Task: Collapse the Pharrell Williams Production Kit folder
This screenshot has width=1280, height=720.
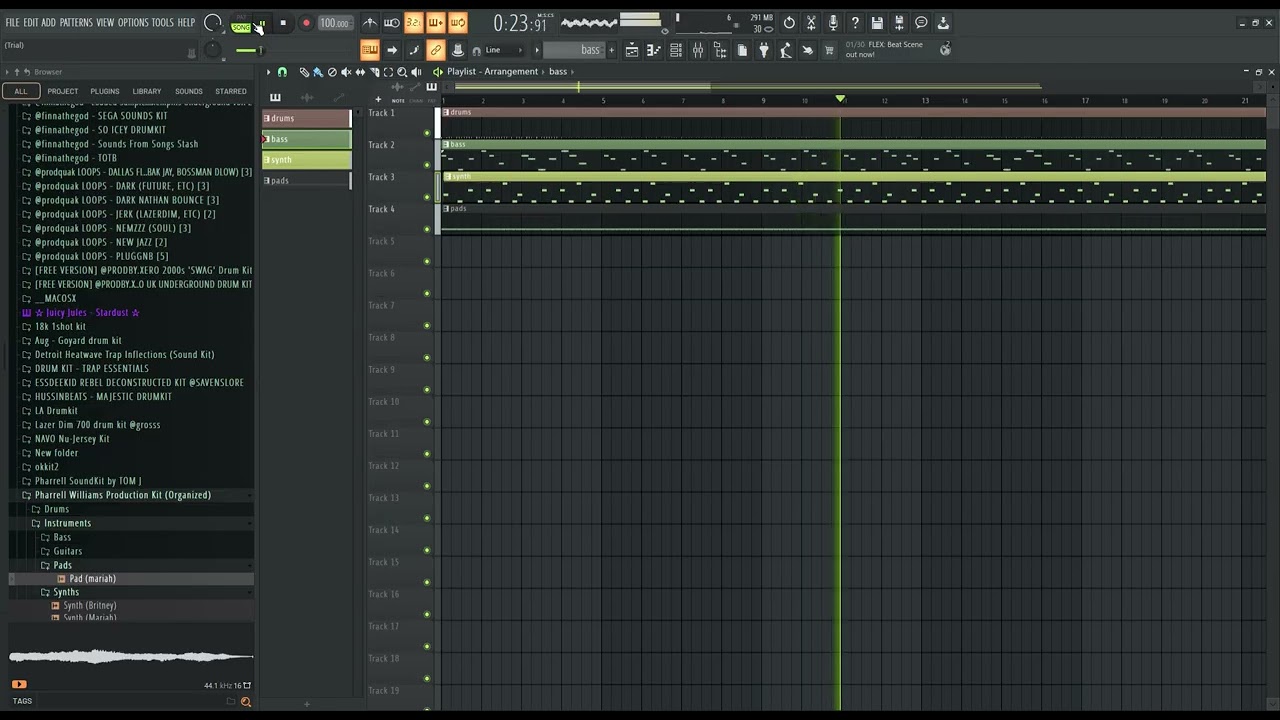Action: 130,495
